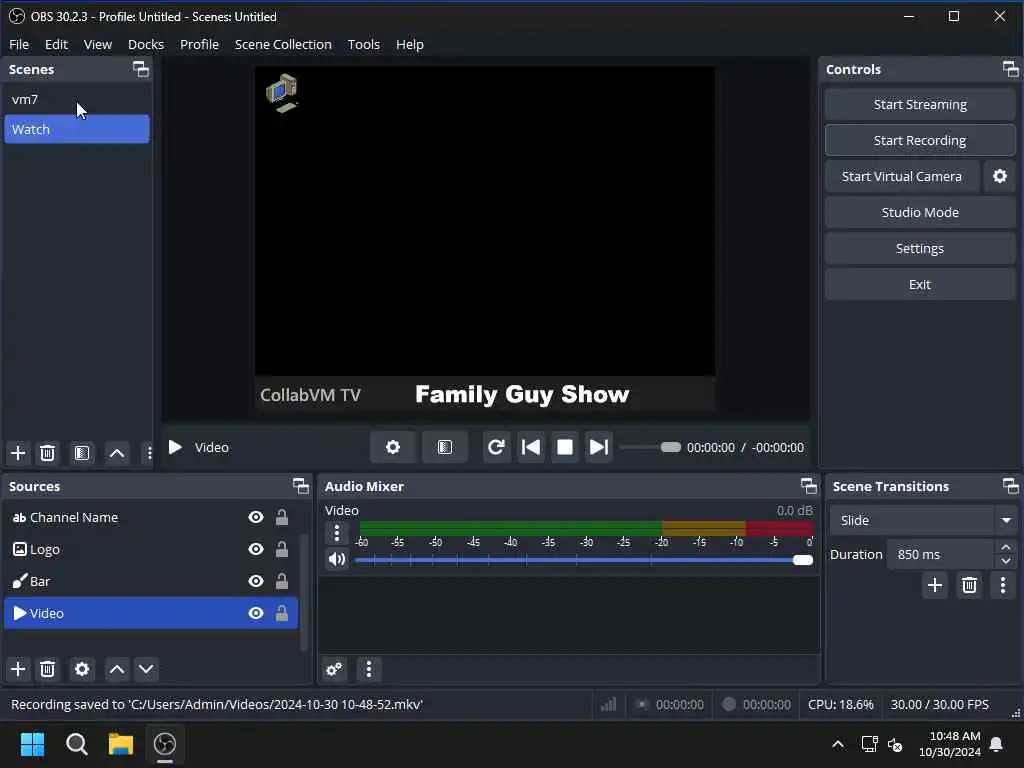Image resolution: width=1024 pixels, height=768 pixels.
Task: Undock the Sources panel
Action: click(301, 486)
